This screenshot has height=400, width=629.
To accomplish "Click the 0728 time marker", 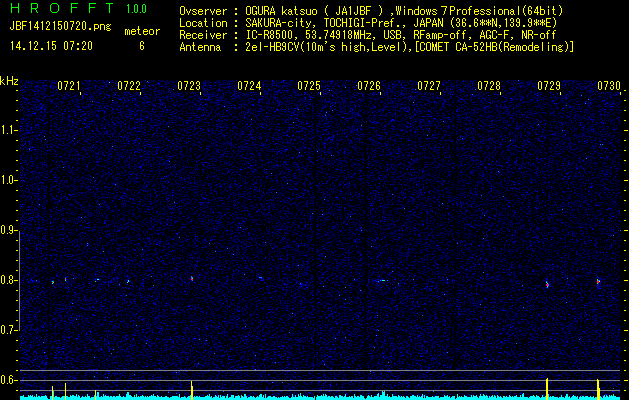I will click(x=489, y=86).
